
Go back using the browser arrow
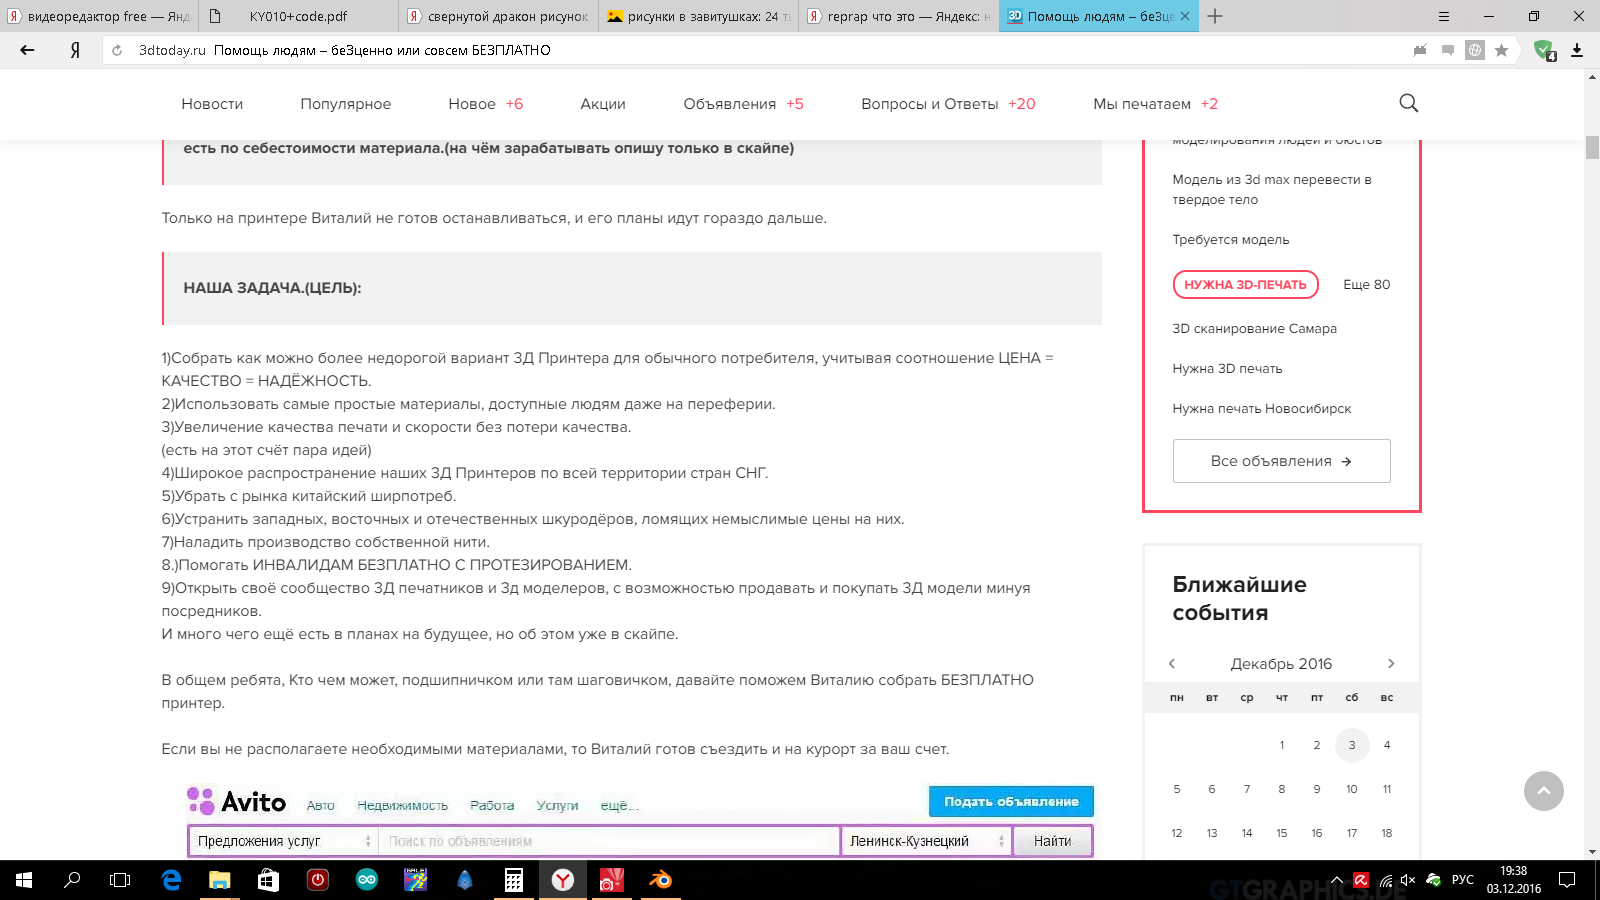tap(27, 50)
